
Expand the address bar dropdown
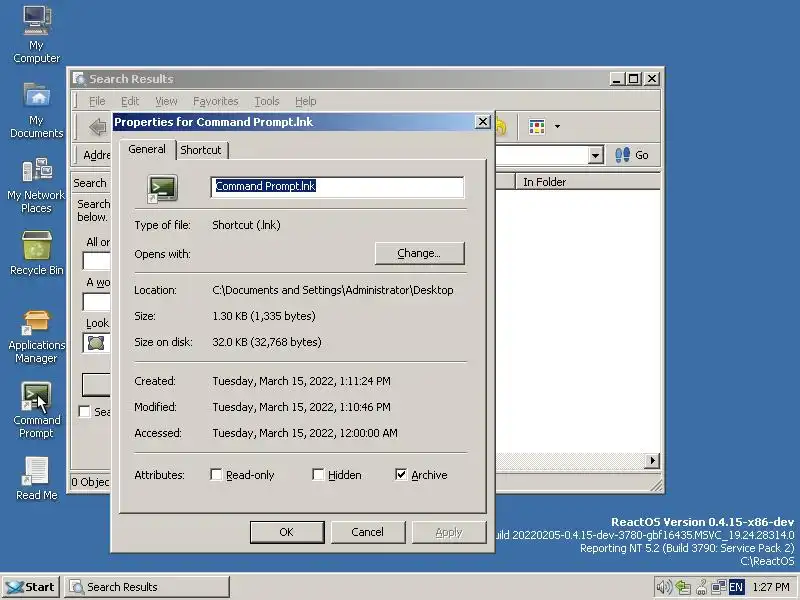595,155
